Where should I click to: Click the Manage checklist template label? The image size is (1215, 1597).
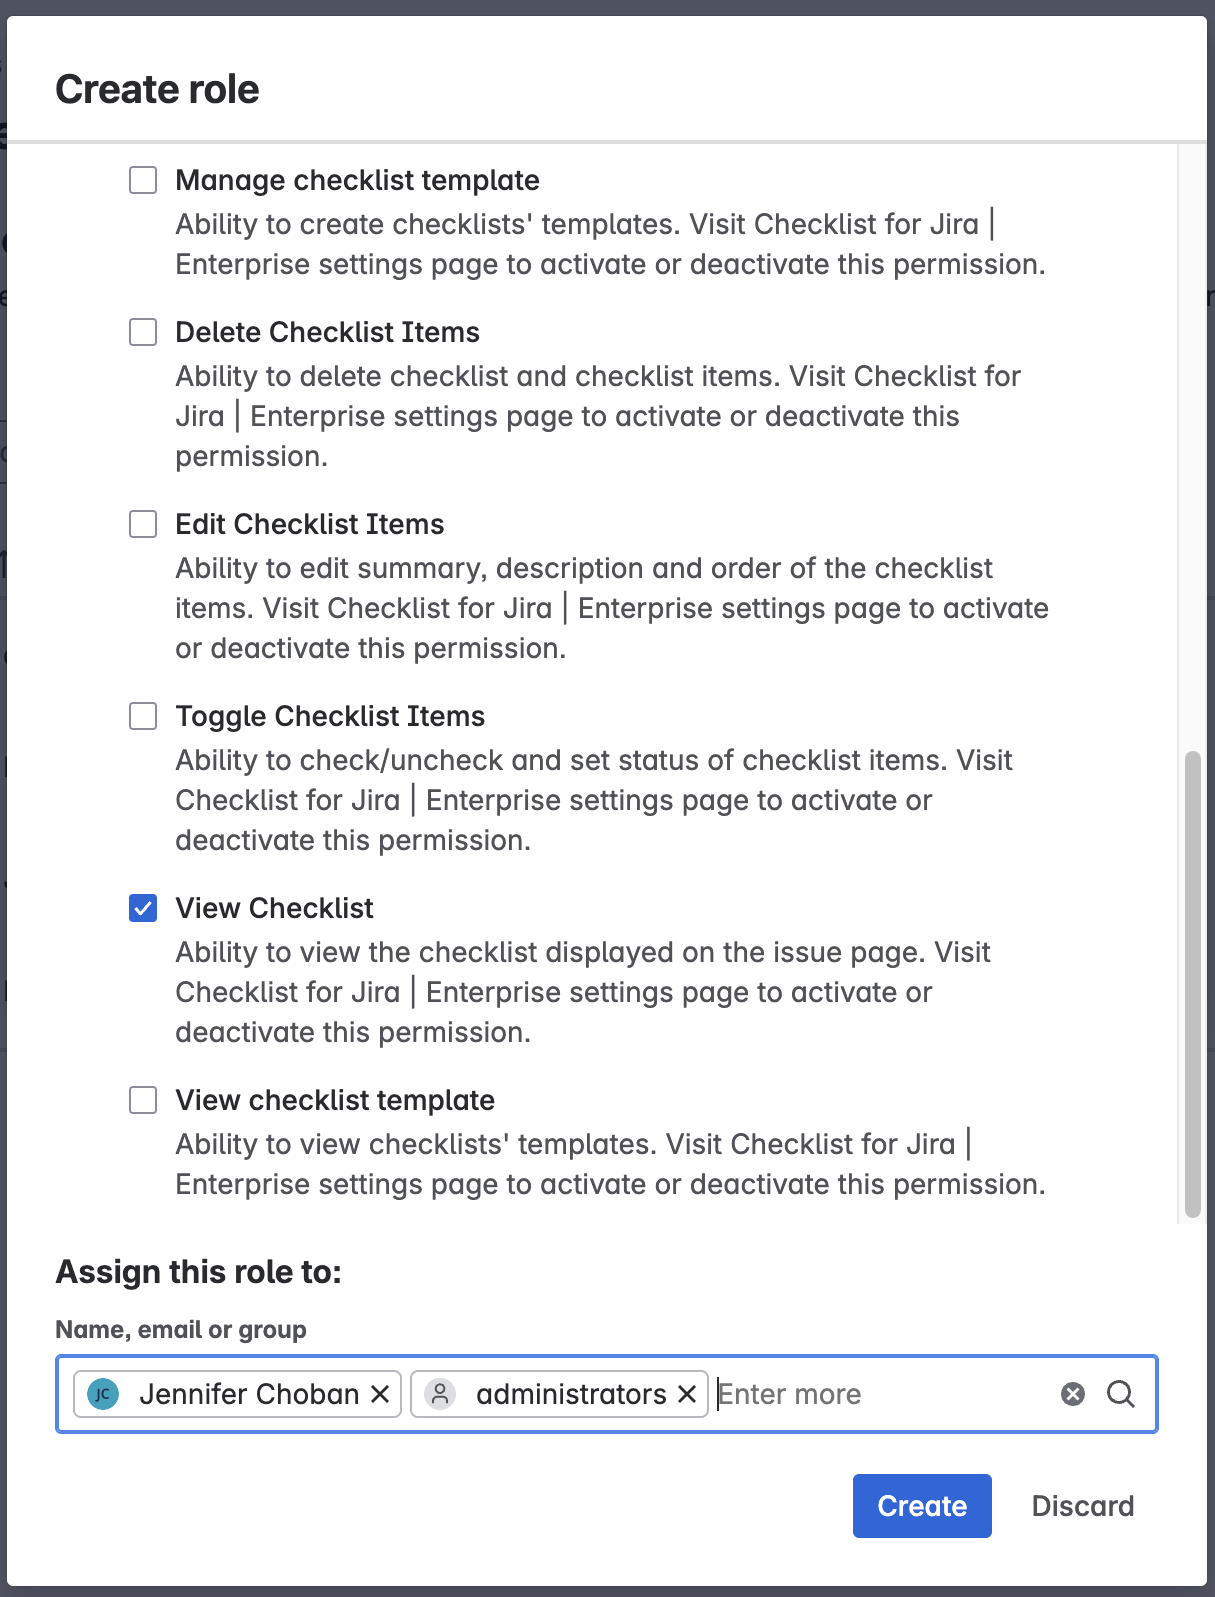[357, 180]
